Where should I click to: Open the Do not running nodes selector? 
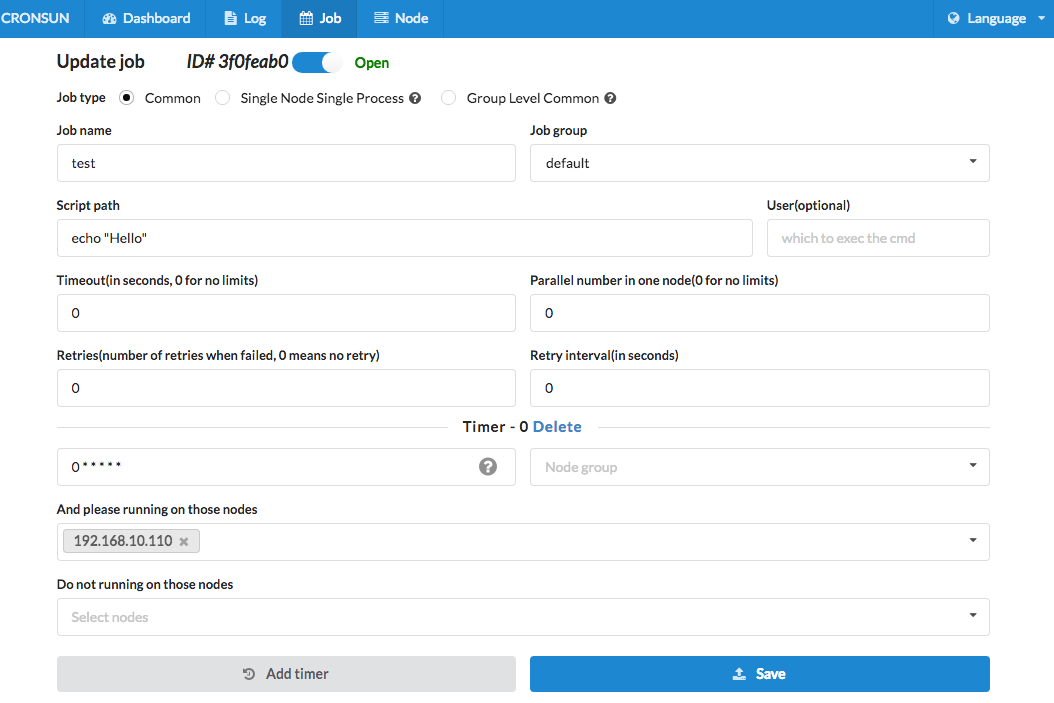click(x=523, y=617)
